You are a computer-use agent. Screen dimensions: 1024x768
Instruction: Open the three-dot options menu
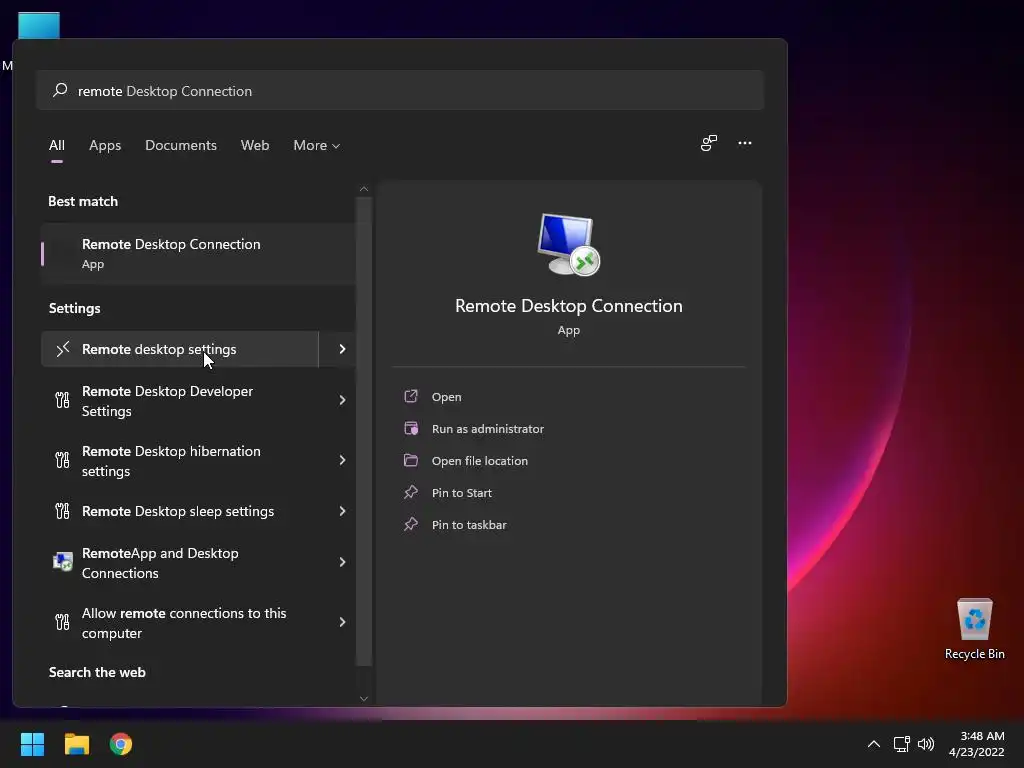click(x=744, y=143)
